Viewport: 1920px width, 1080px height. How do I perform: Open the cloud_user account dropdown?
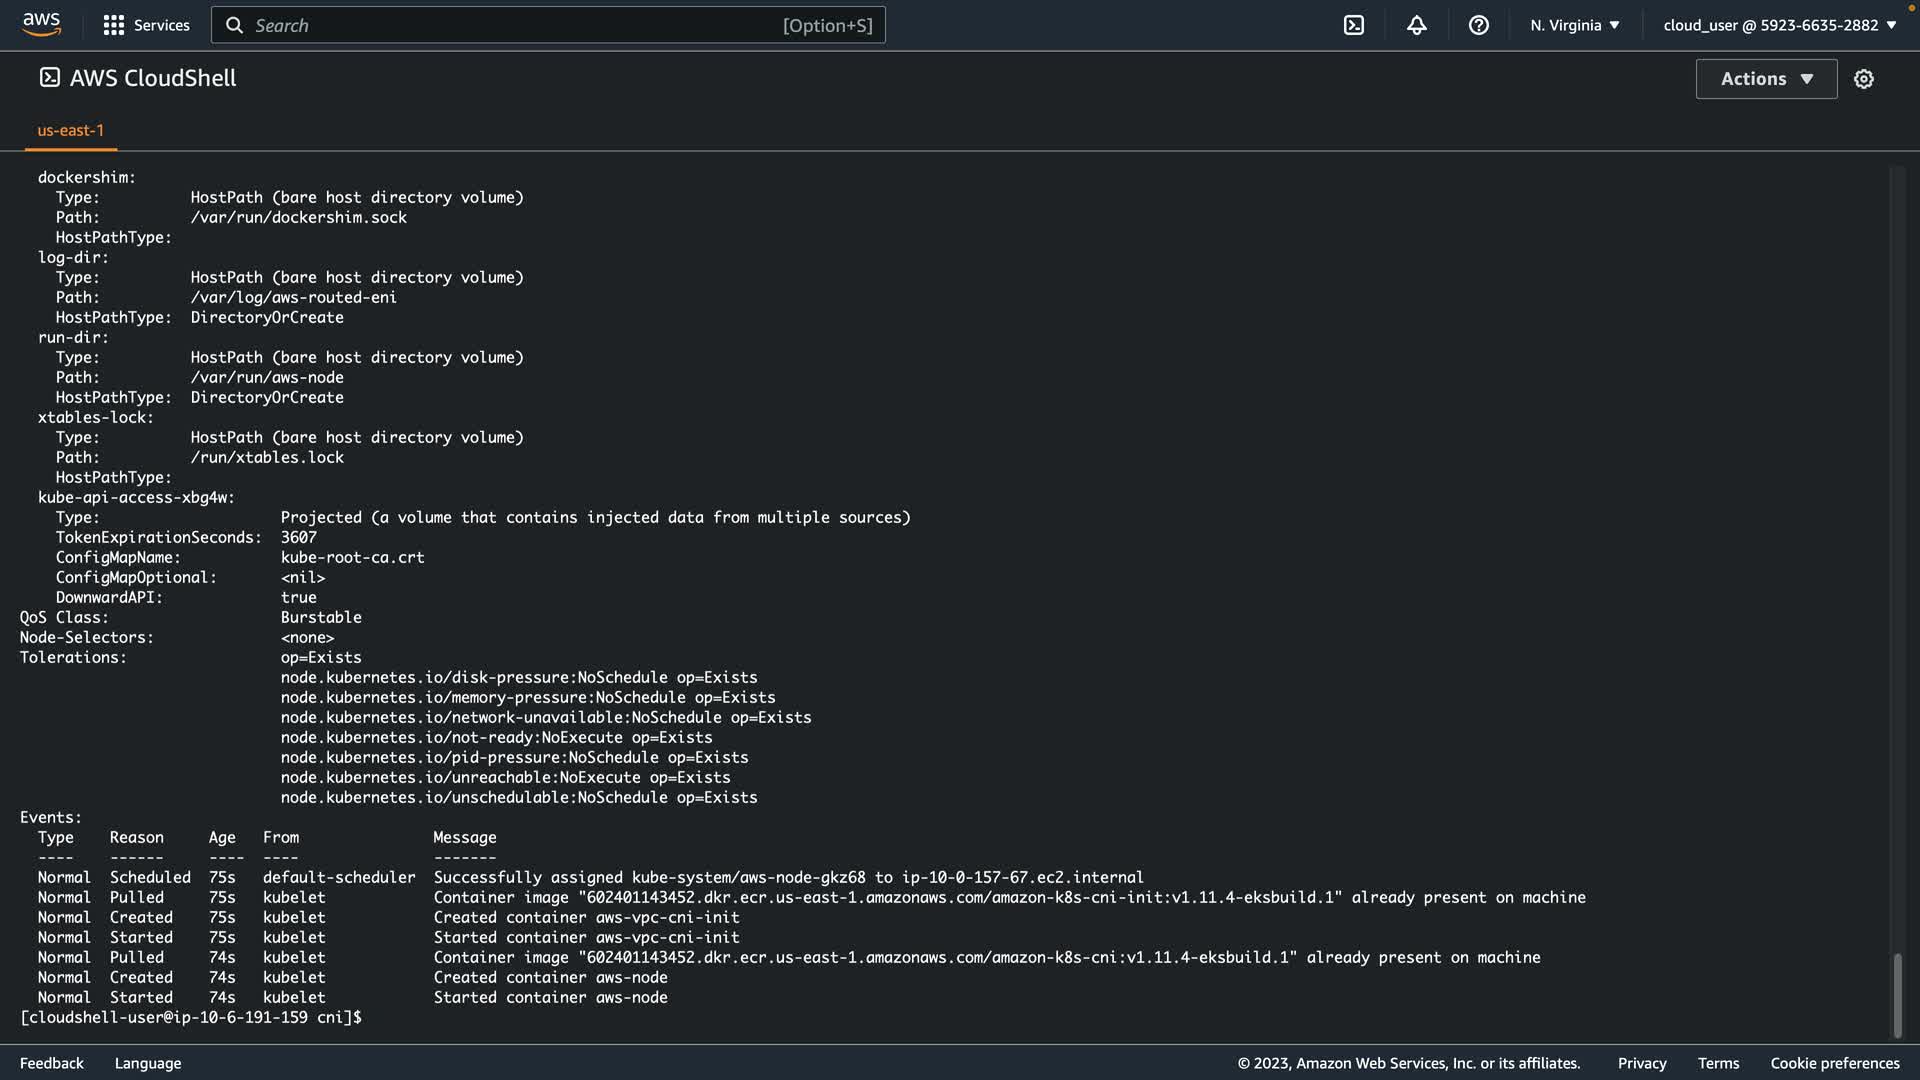pos(1779,25)
